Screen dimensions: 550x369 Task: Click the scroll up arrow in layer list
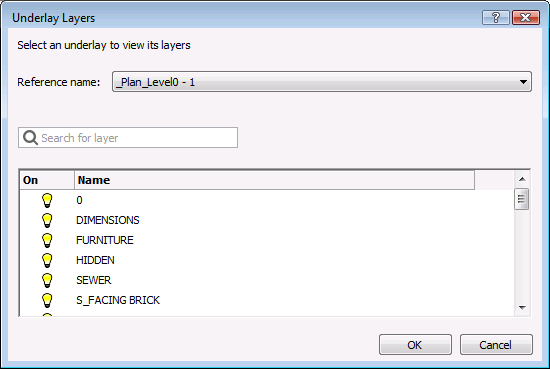coord(522,179)
